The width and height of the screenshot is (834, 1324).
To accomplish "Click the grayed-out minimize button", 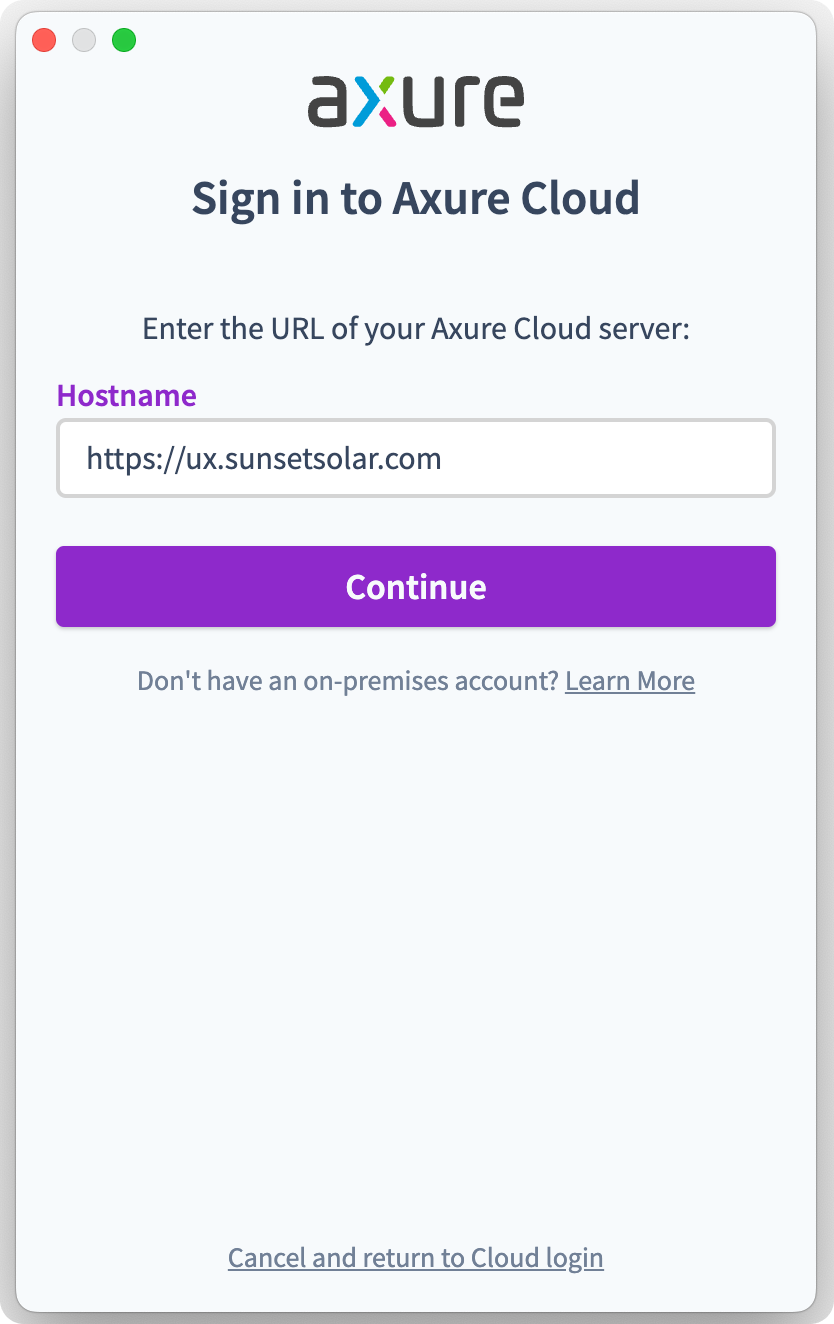I will coord(84,41).
